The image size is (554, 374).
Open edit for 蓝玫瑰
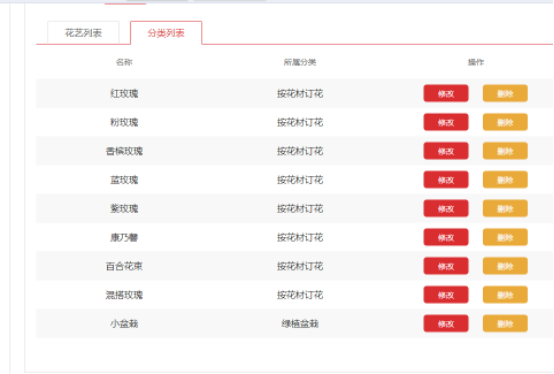pyautogui.click(x=446, y=180)
